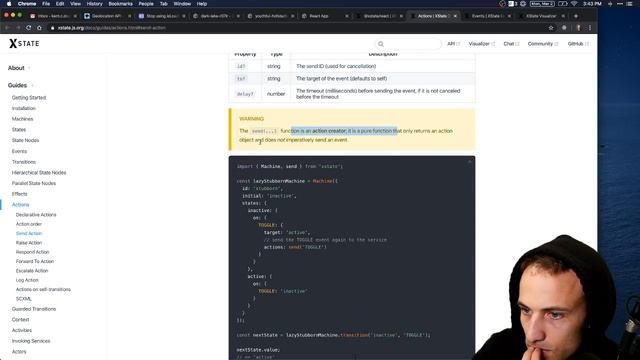Bookmark this page with the star icon
Screen dimensions: 640x360
pyautogui.click(x=551, y=28)
